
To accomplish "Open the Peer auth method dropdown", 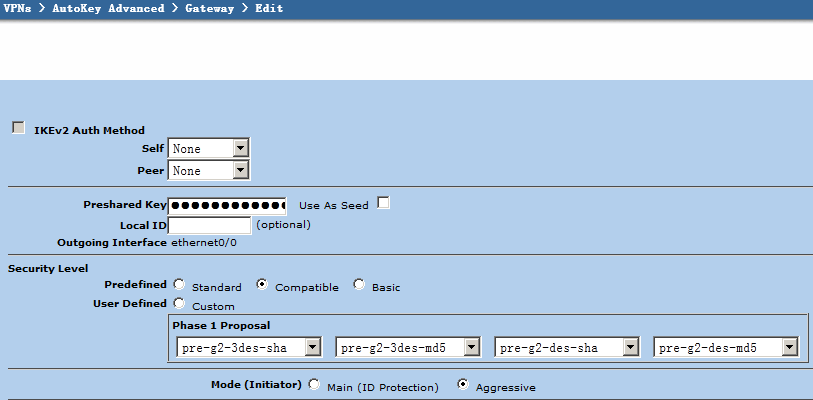I will 208,171.
